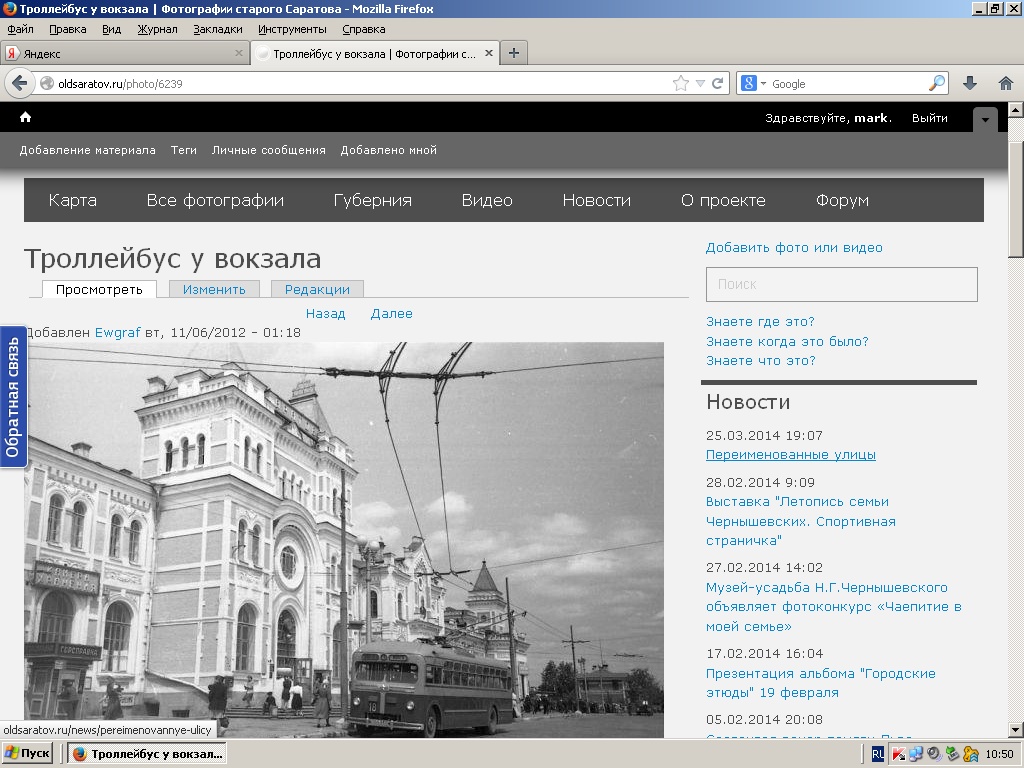Expand the user menu arrow beside Выйти
This screenshot has height=768, width=1024.
point(985,119)
